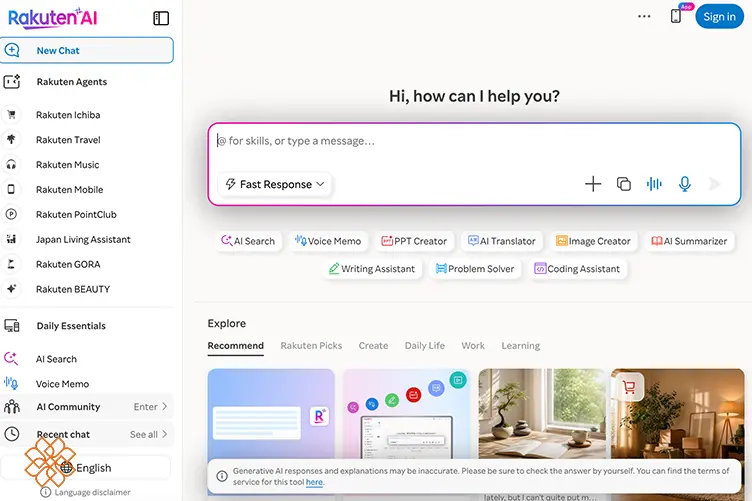
Task: Click the Japan Living Assistant icon
Action: [11, 239]
